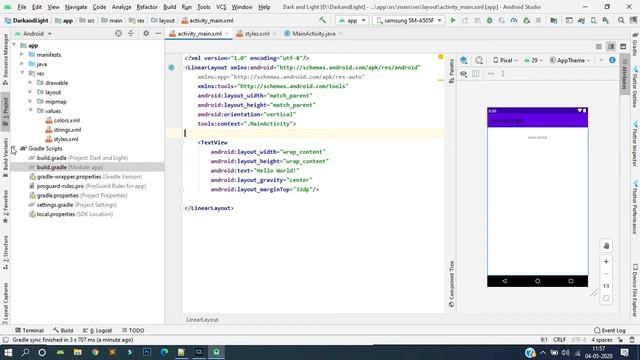Zoom in the layout preview with plus
The width and height of the screenshot is (640, 360).
pos(606,262)
